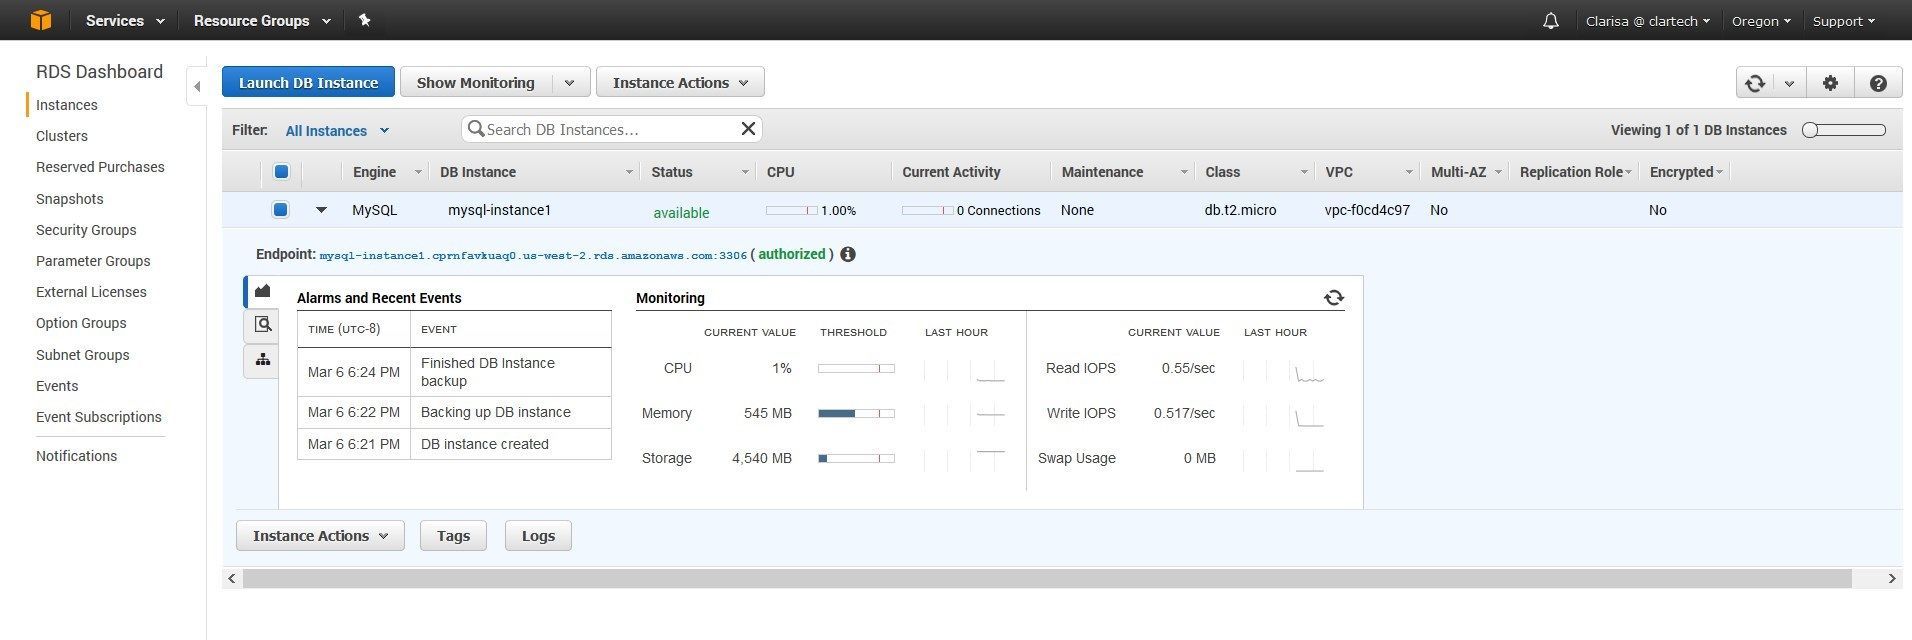Open the top Instance Actions dropdown

(680, 83)
